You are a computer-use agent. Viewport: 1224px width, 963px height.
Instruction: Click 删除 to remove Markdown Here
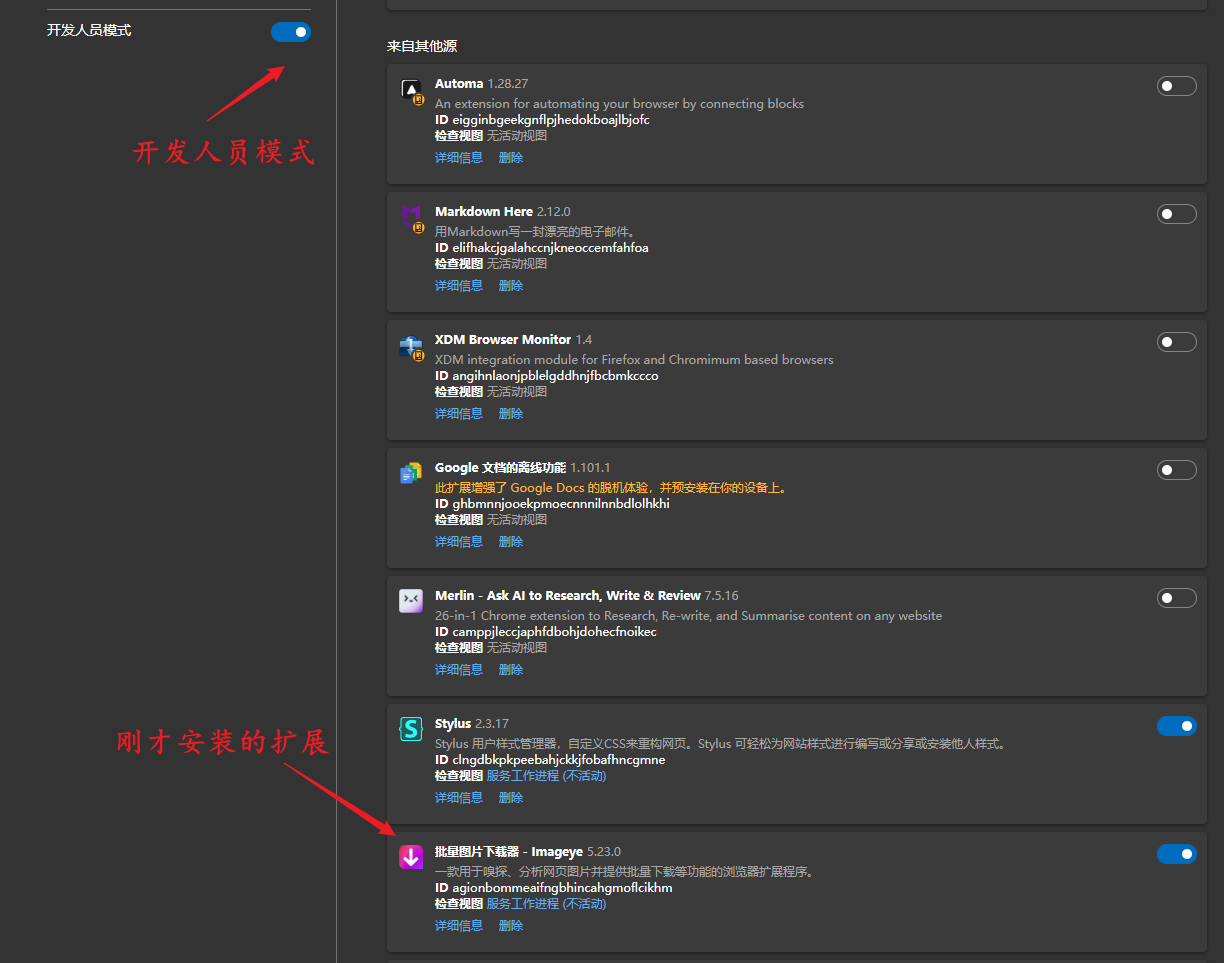click(x=511, y=286)
